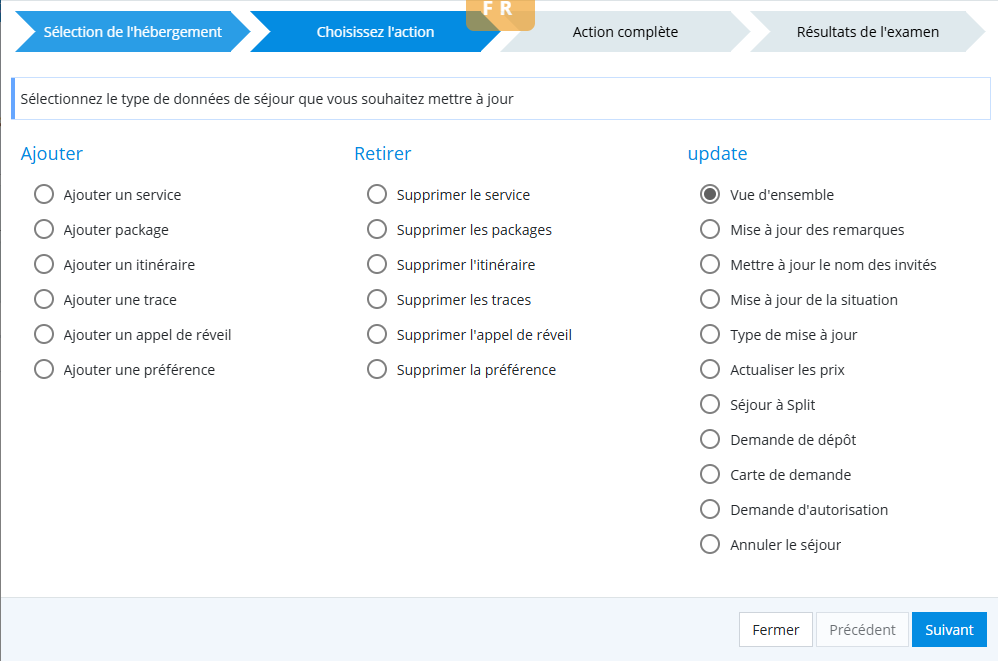
Task: Click the 'Suivant' button
Action: (948, 630)
